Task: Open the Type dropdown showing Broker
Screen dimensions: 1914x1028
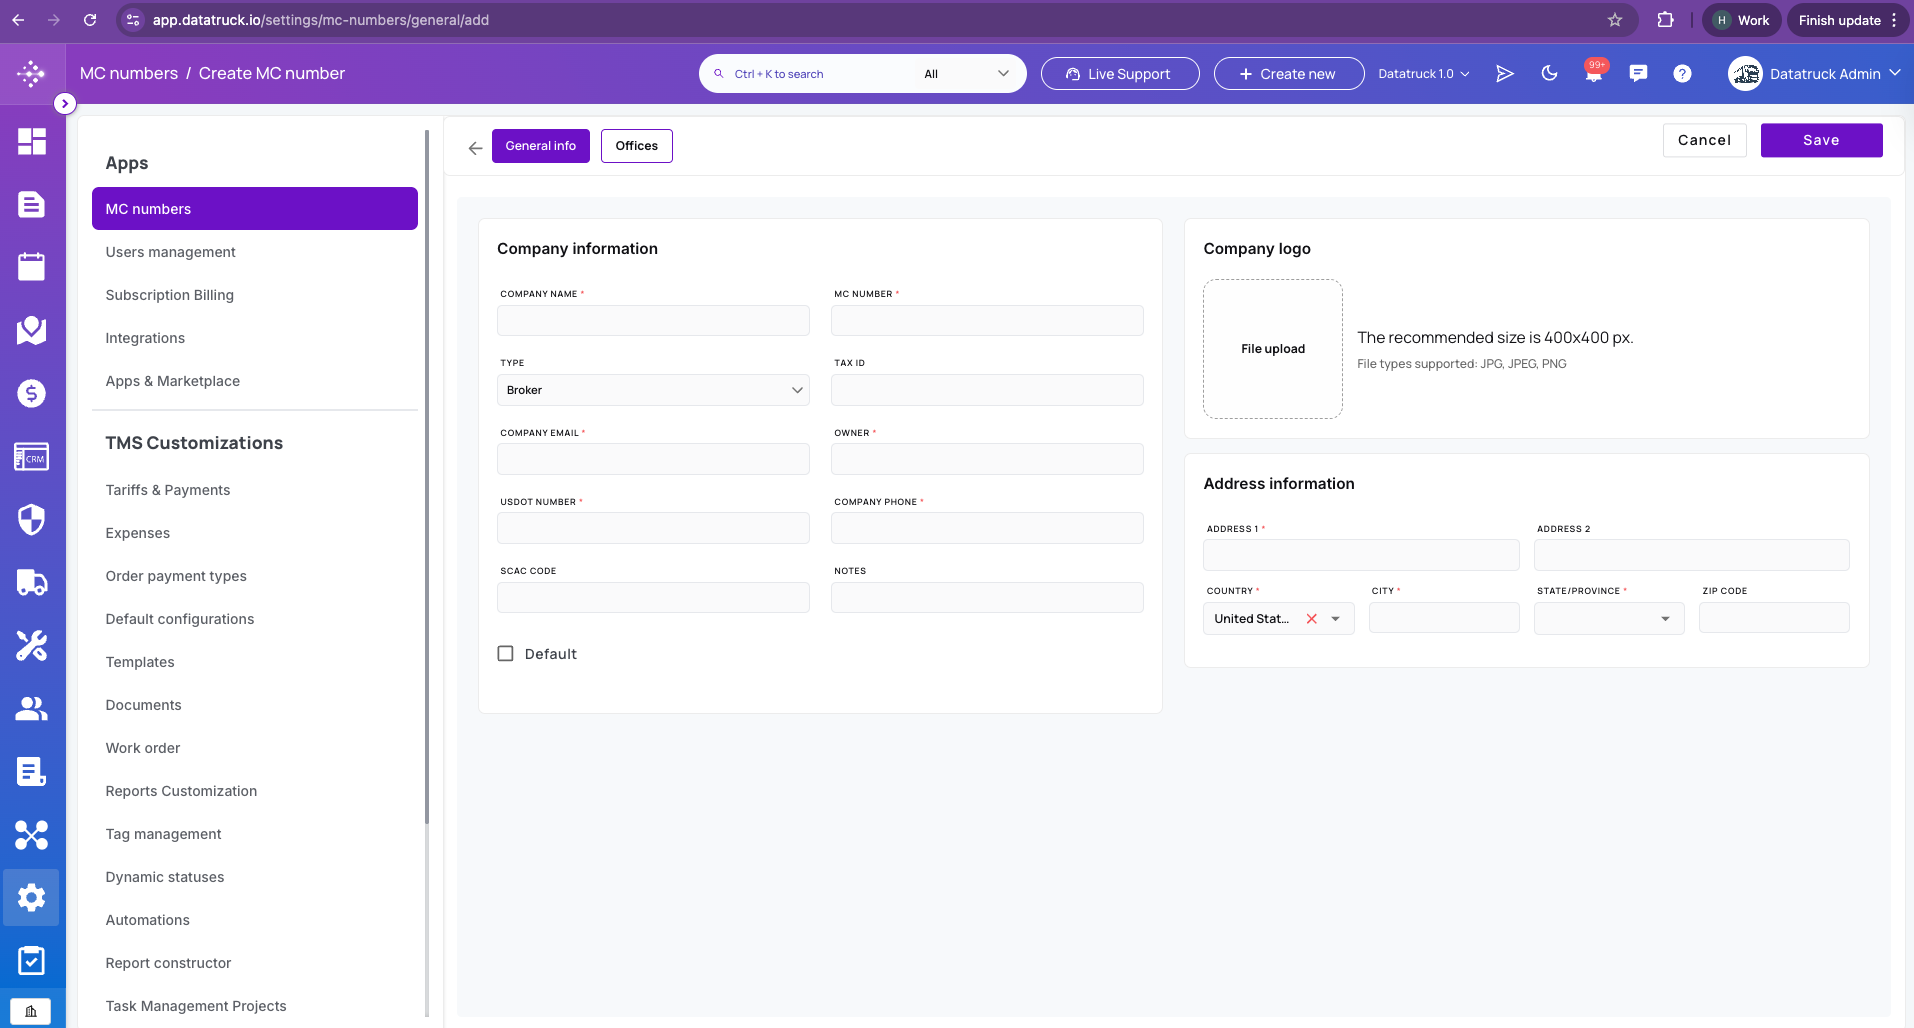Action: tap(653, 390)
